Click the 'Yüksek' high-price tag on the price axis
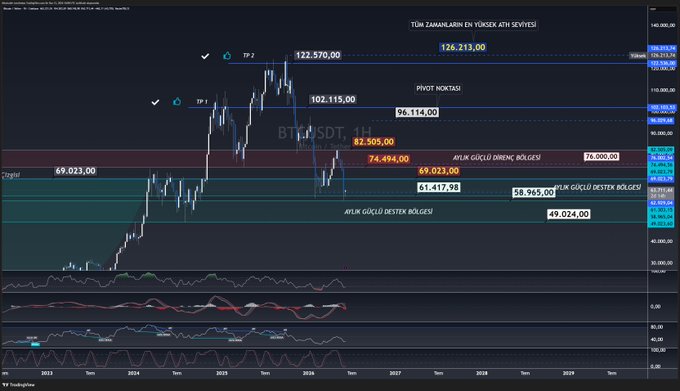This screenshot has width=680, height=391. pos(638,56)
